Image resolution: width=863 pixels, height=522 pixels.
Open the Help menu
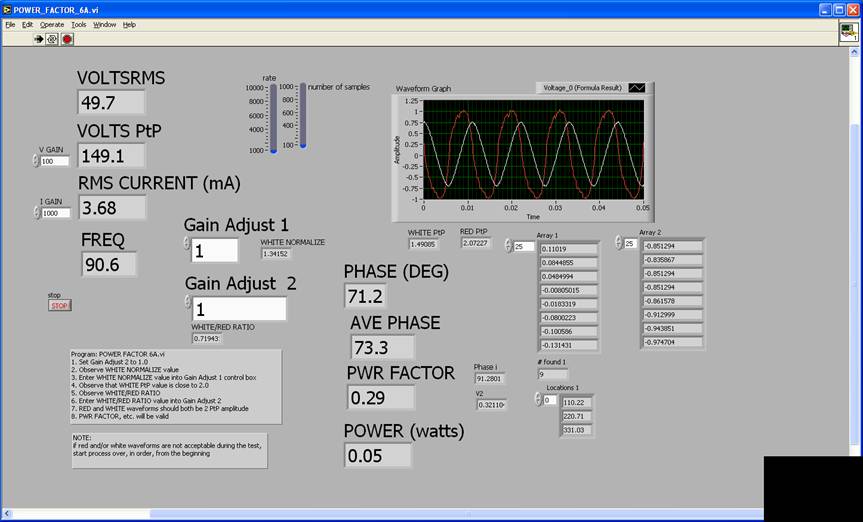click(129, 25)
